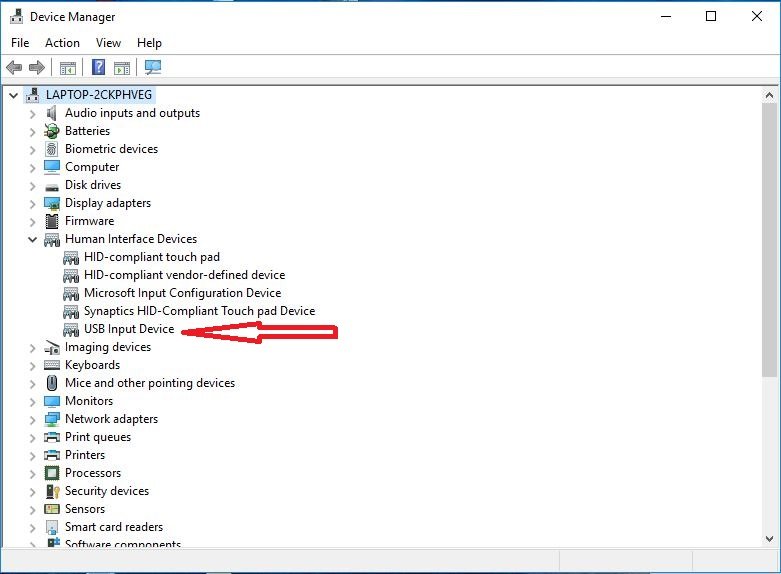The width and height of the screenshot is (781, 574).
Task: Select Microsoft Input Configuration Device
Action: coord(182,293)
